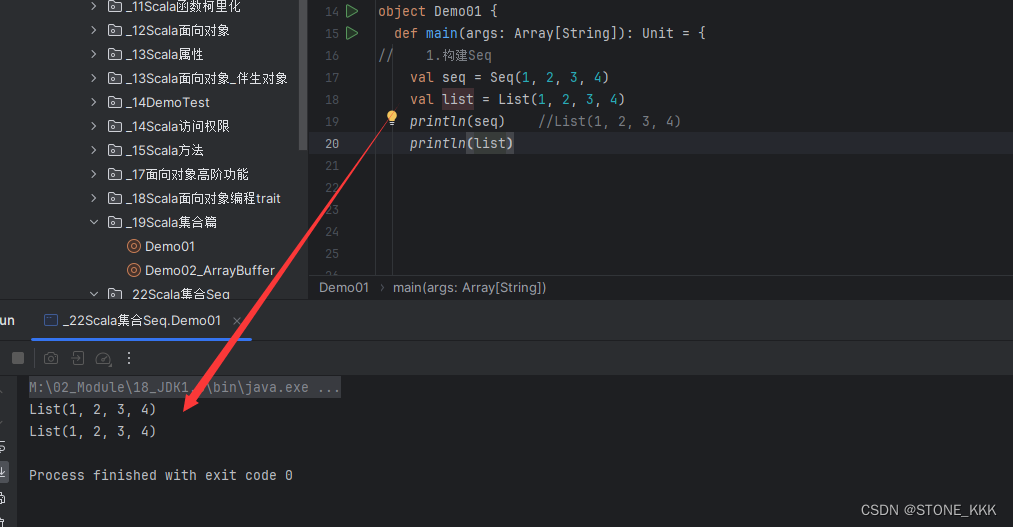The height and width of the screenshot is (527, 1013).
Task: Take a thread dump with camera icon
Action: [51, 358]
